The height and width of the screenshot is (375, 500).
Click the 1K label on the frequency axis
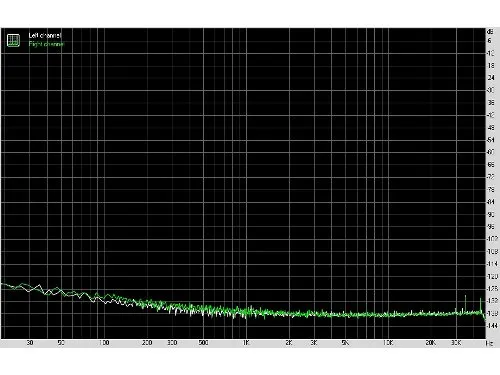click(x=246, y=343)
